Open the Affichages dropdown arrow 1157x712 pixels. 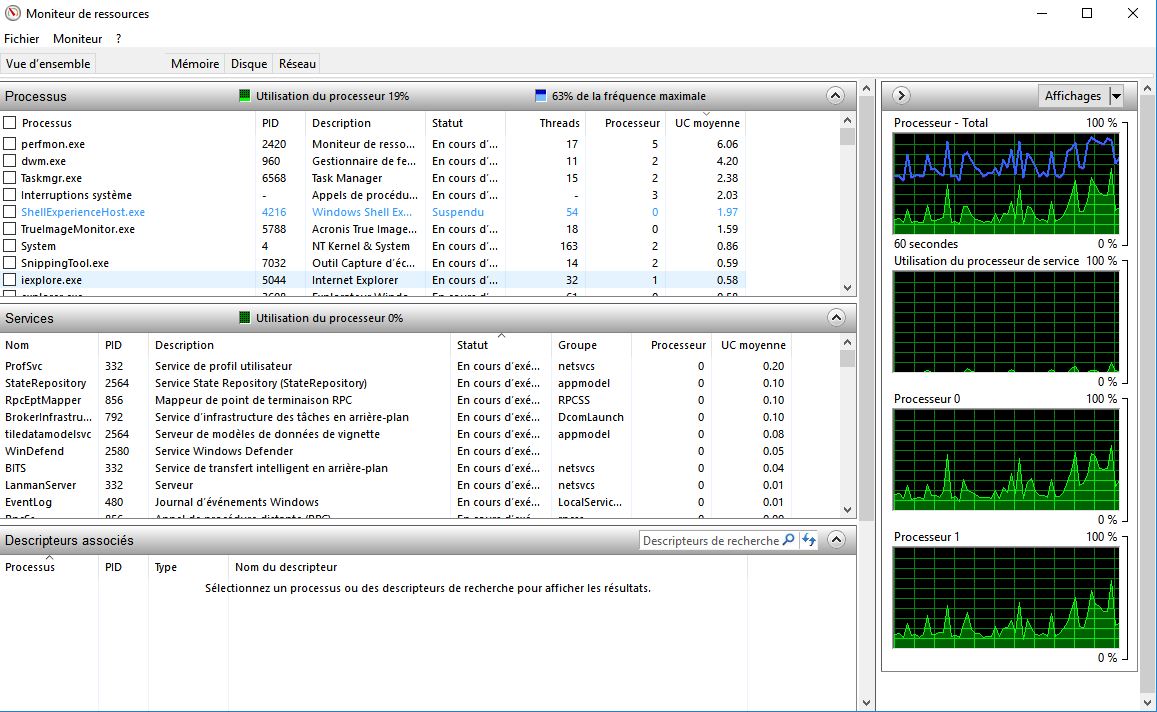pos(1116,96)
